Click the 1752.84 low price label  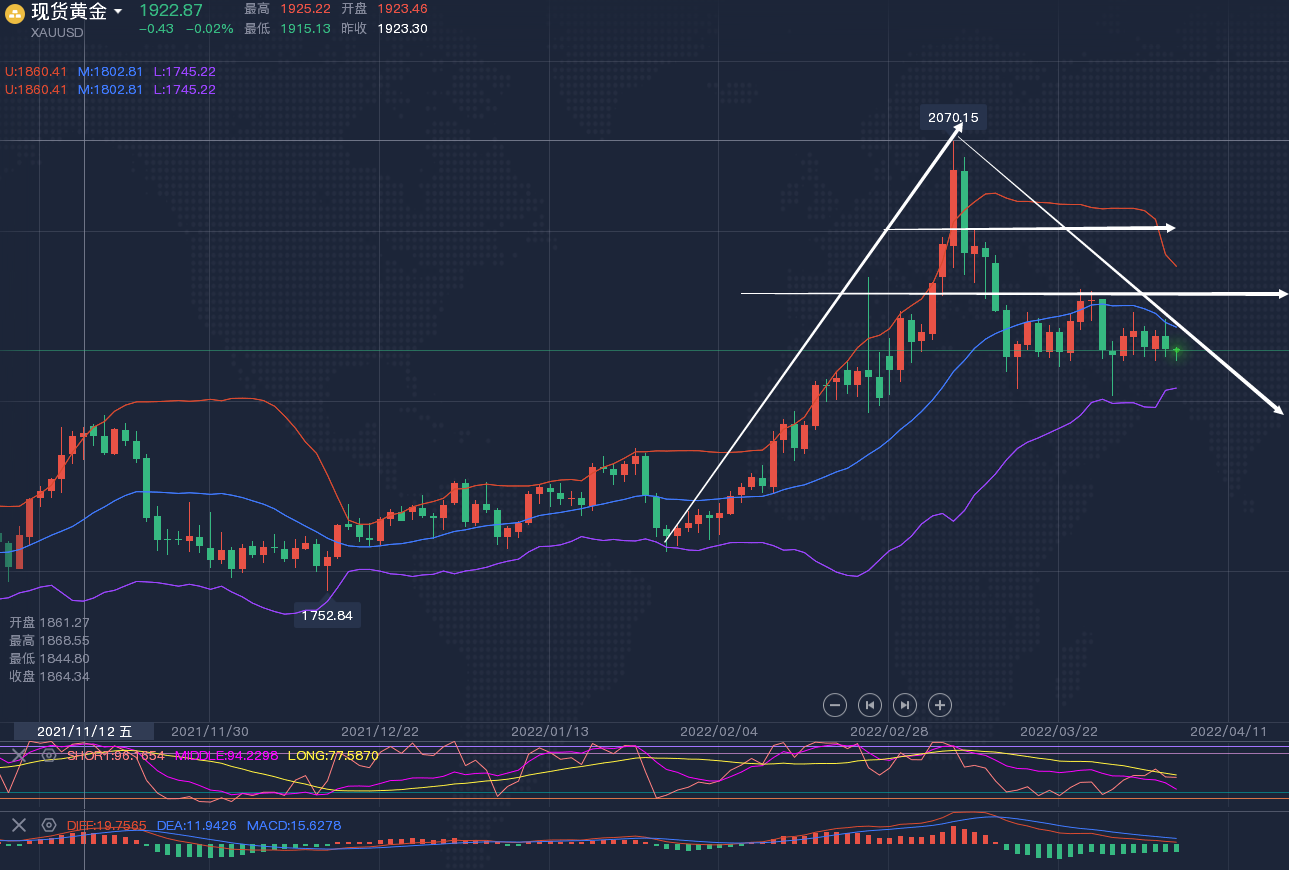[327, 615]
